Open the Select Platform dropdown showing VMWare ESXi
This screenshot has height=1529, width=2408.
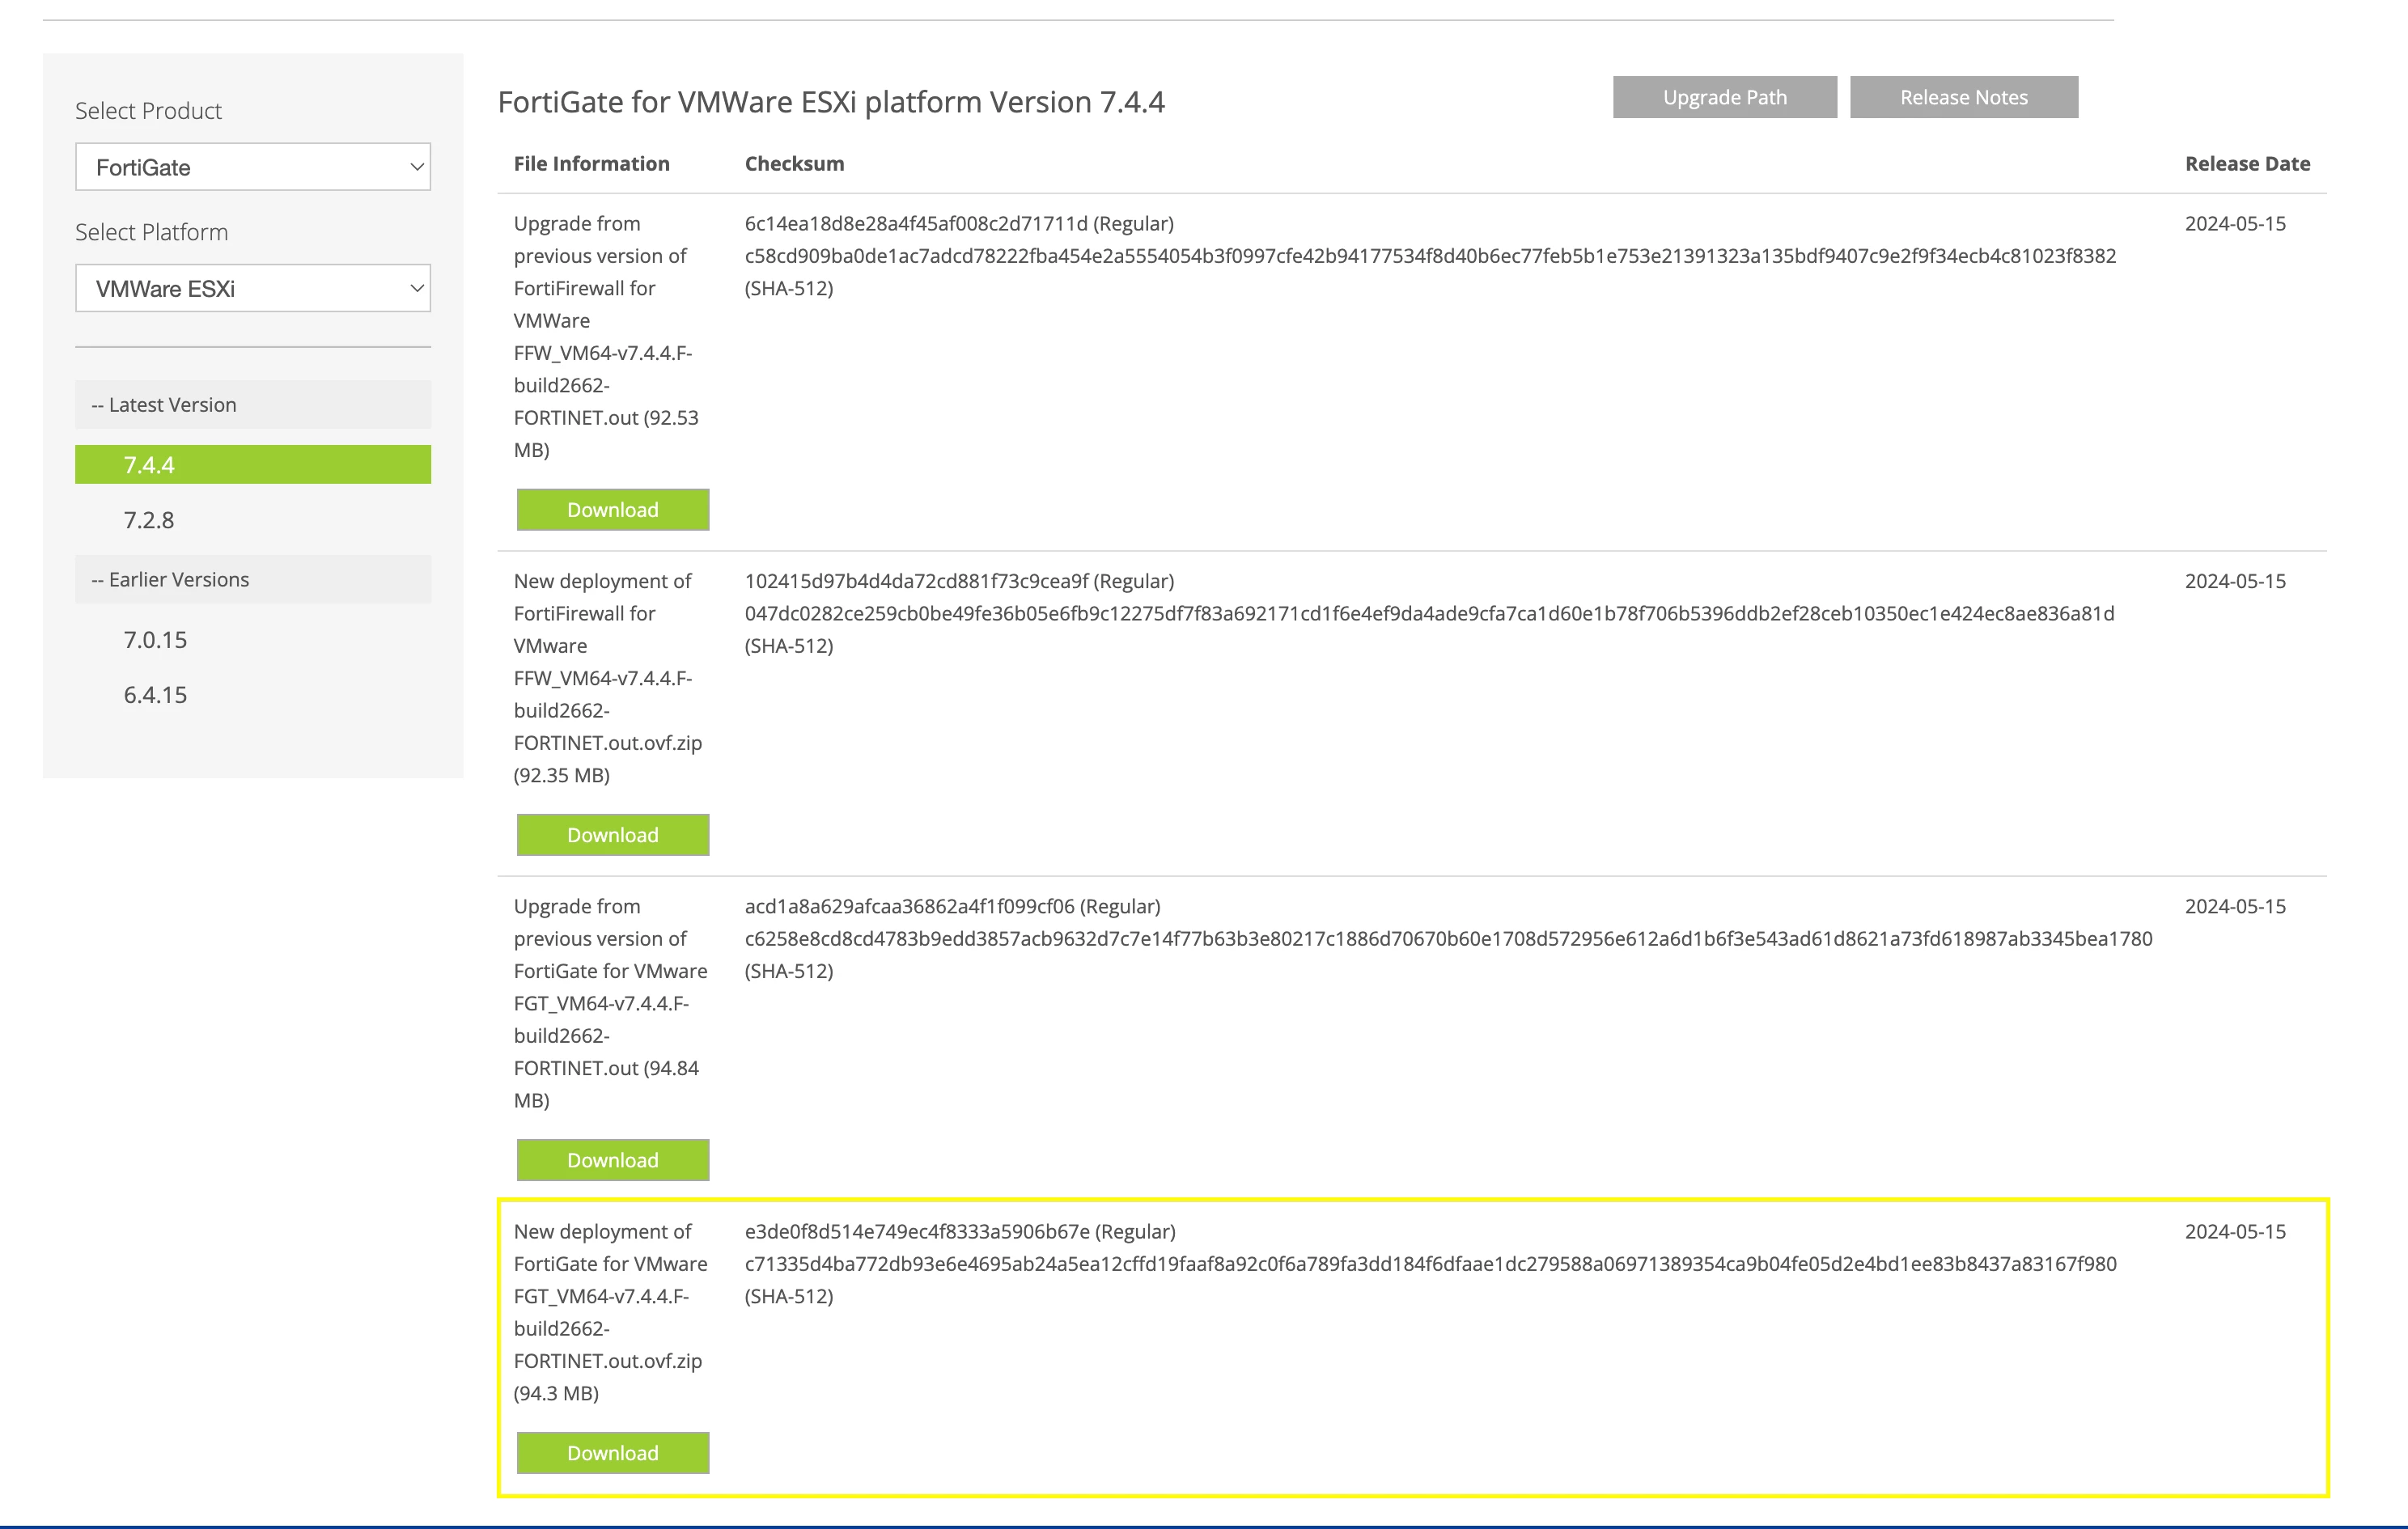pos(253,288)
